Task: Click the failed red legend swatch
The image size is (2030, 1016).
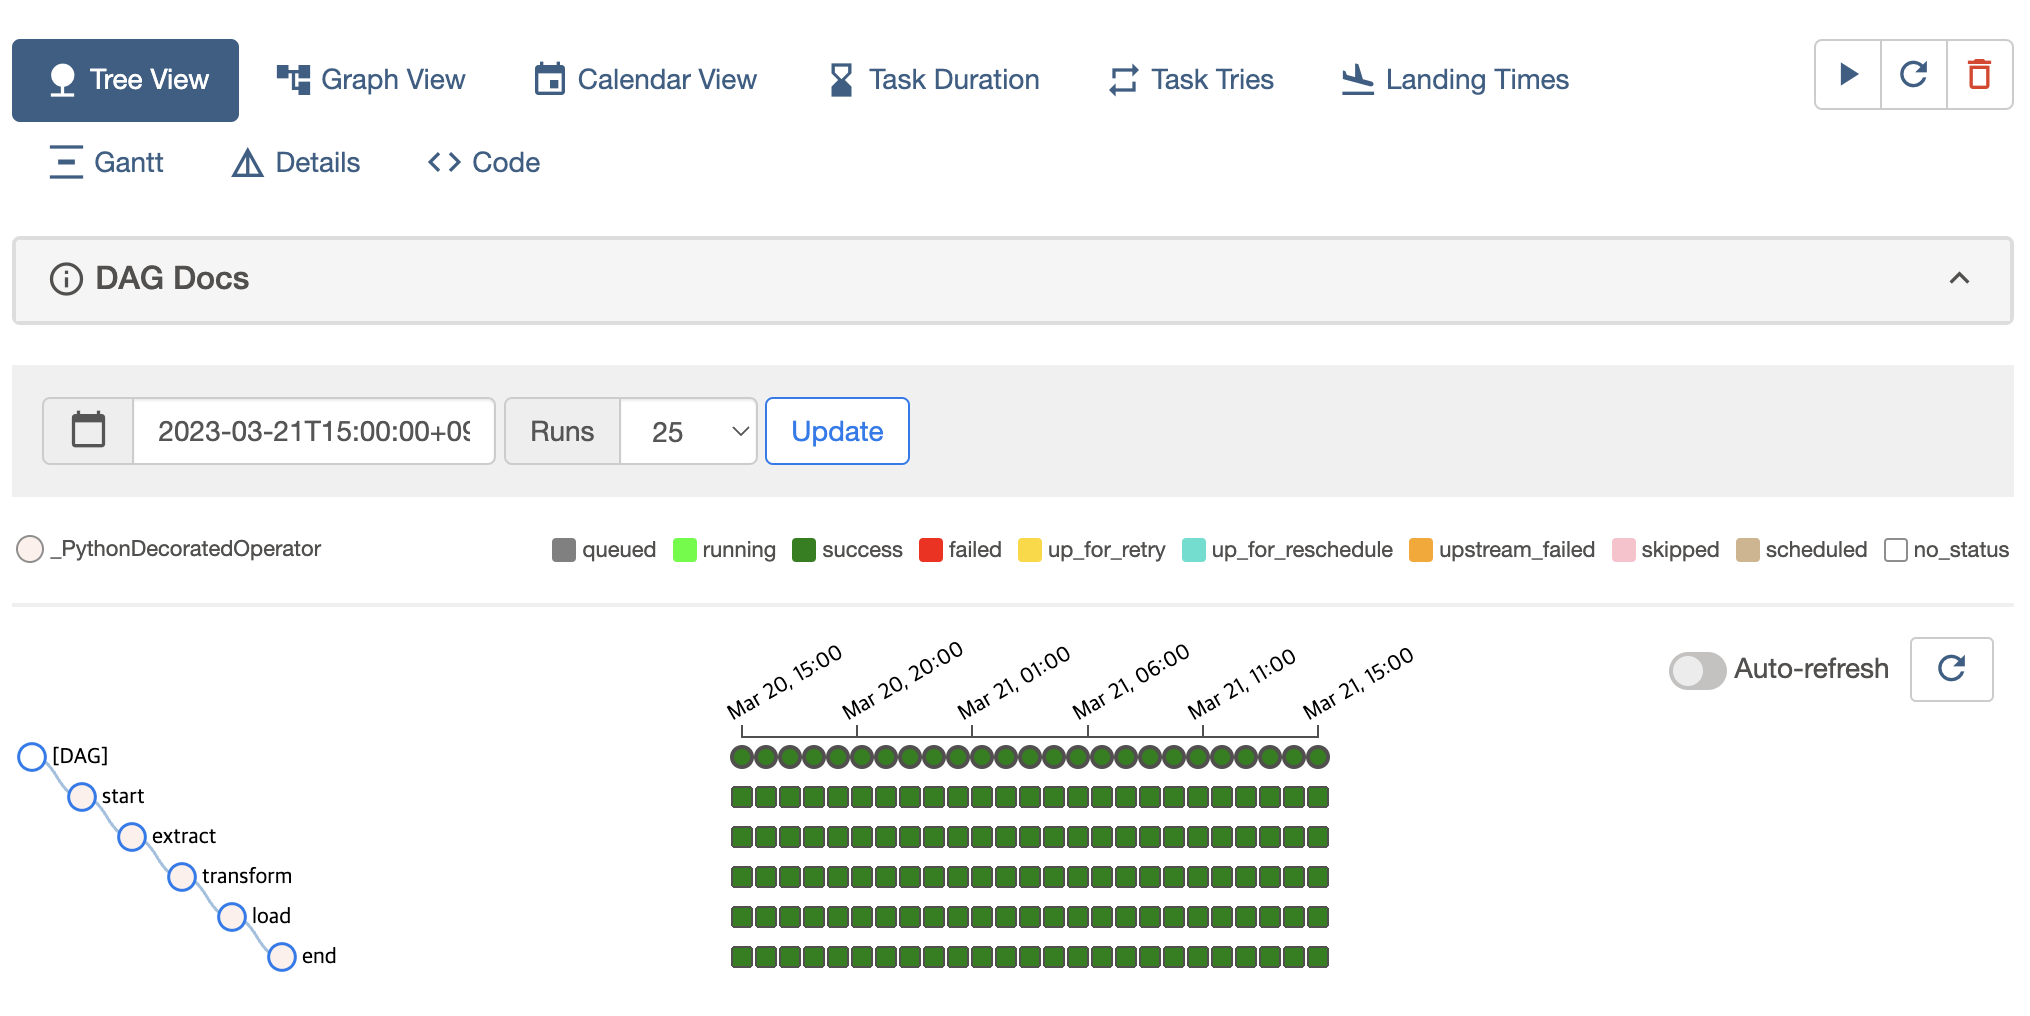Action: click(930, 550)
